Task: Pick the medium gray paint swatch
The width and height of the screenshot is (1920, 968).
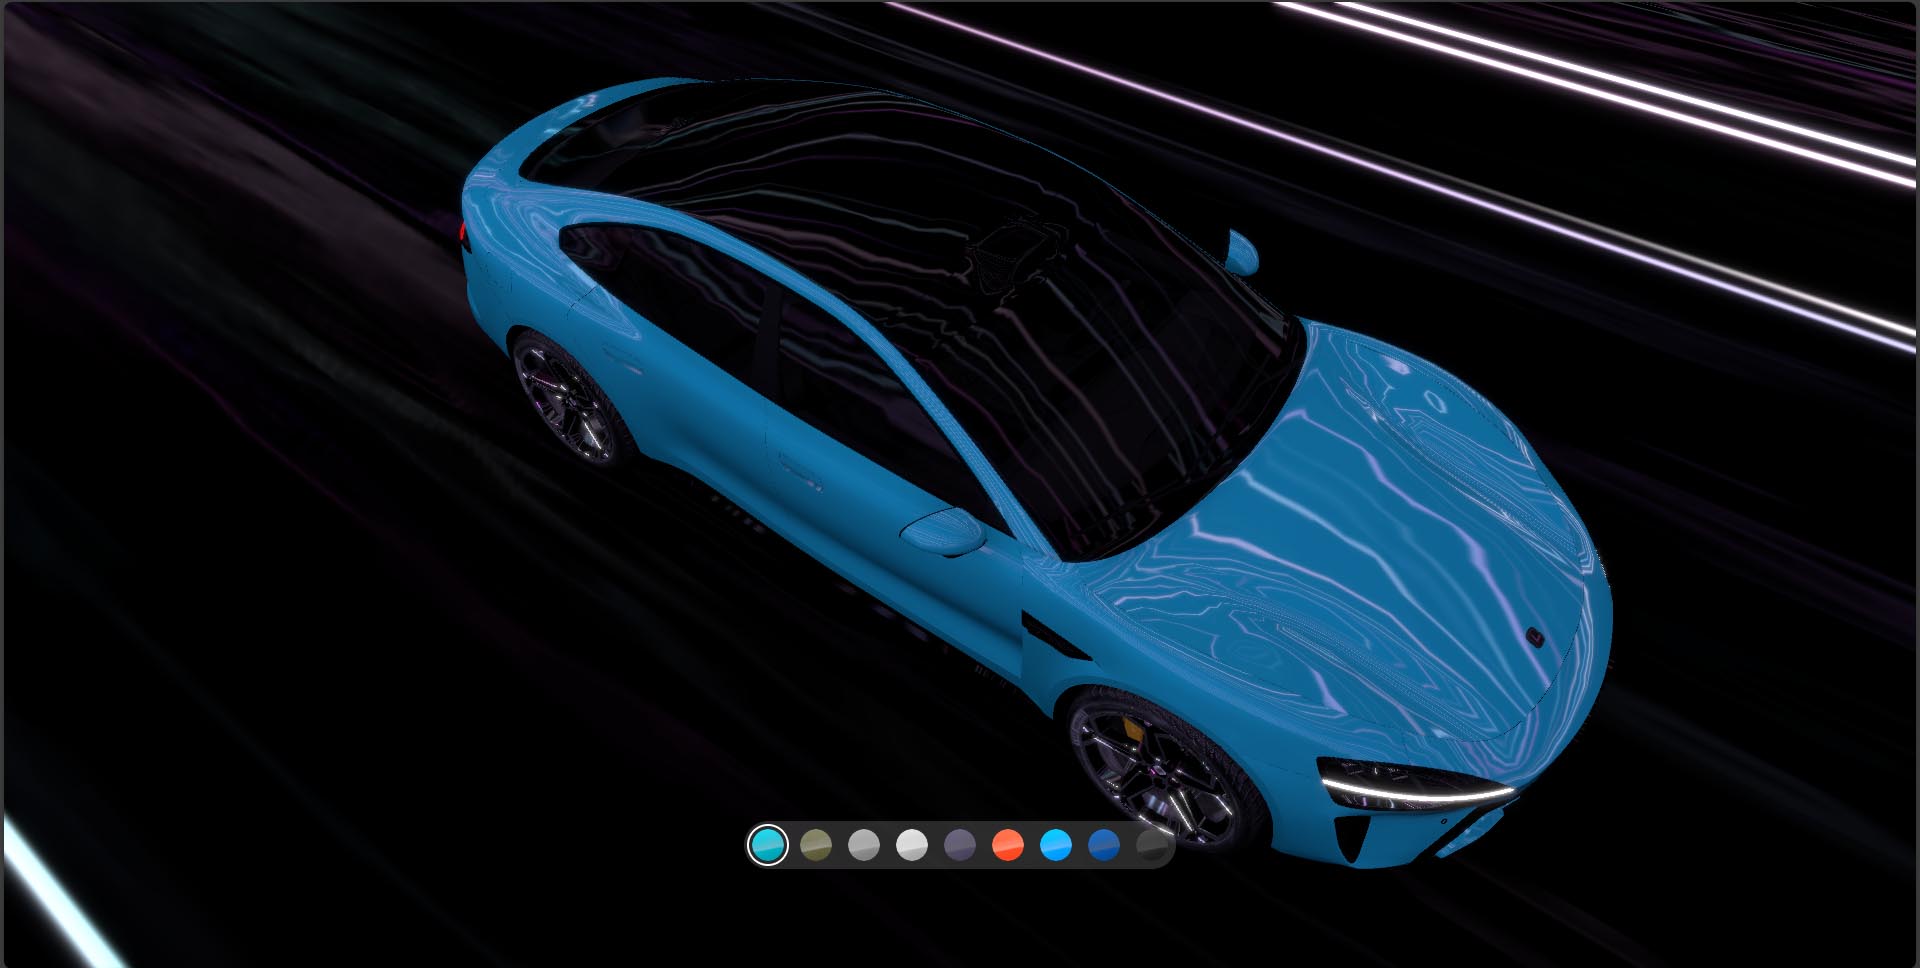Action: pos(864,845)
